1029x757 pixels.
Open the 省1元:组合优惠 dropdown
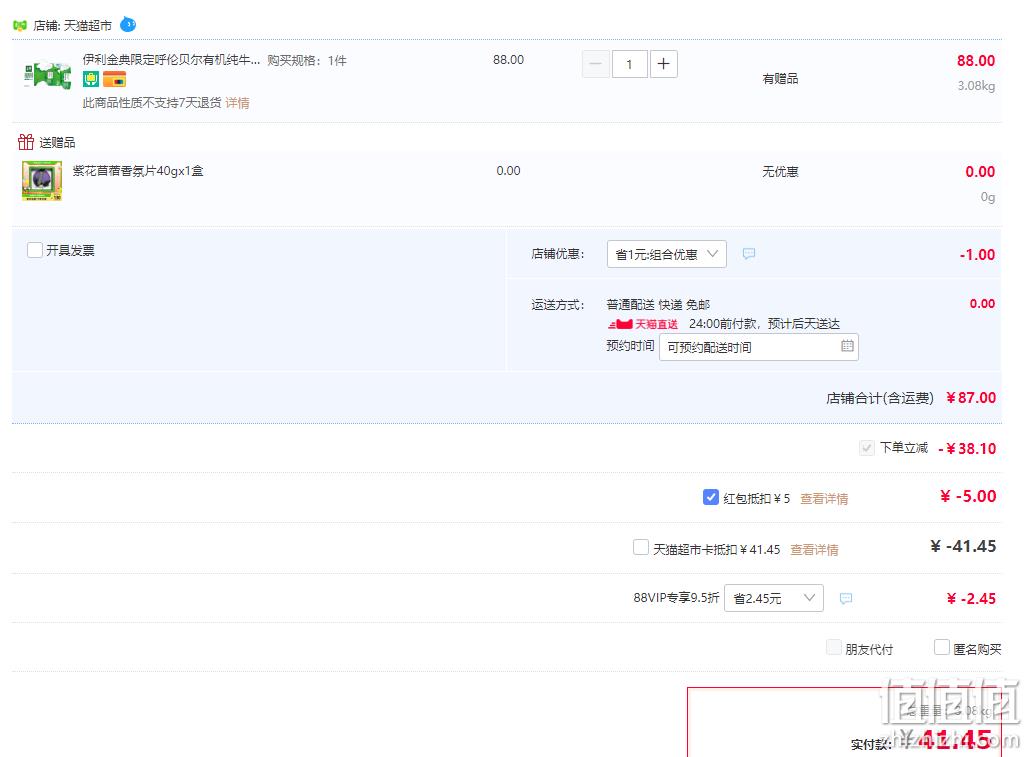667,254
